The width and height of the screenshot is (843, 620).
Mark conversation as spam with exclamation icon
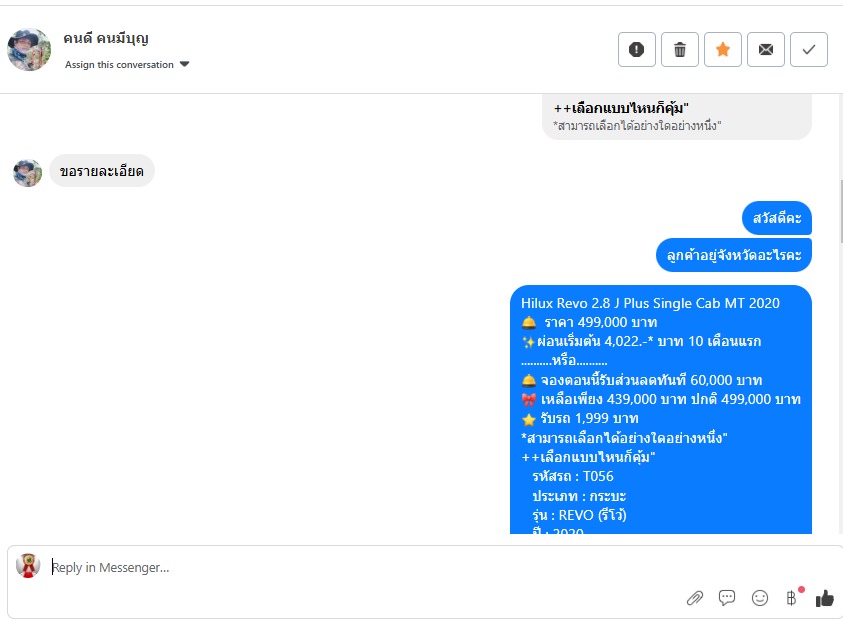coord(637,49)
